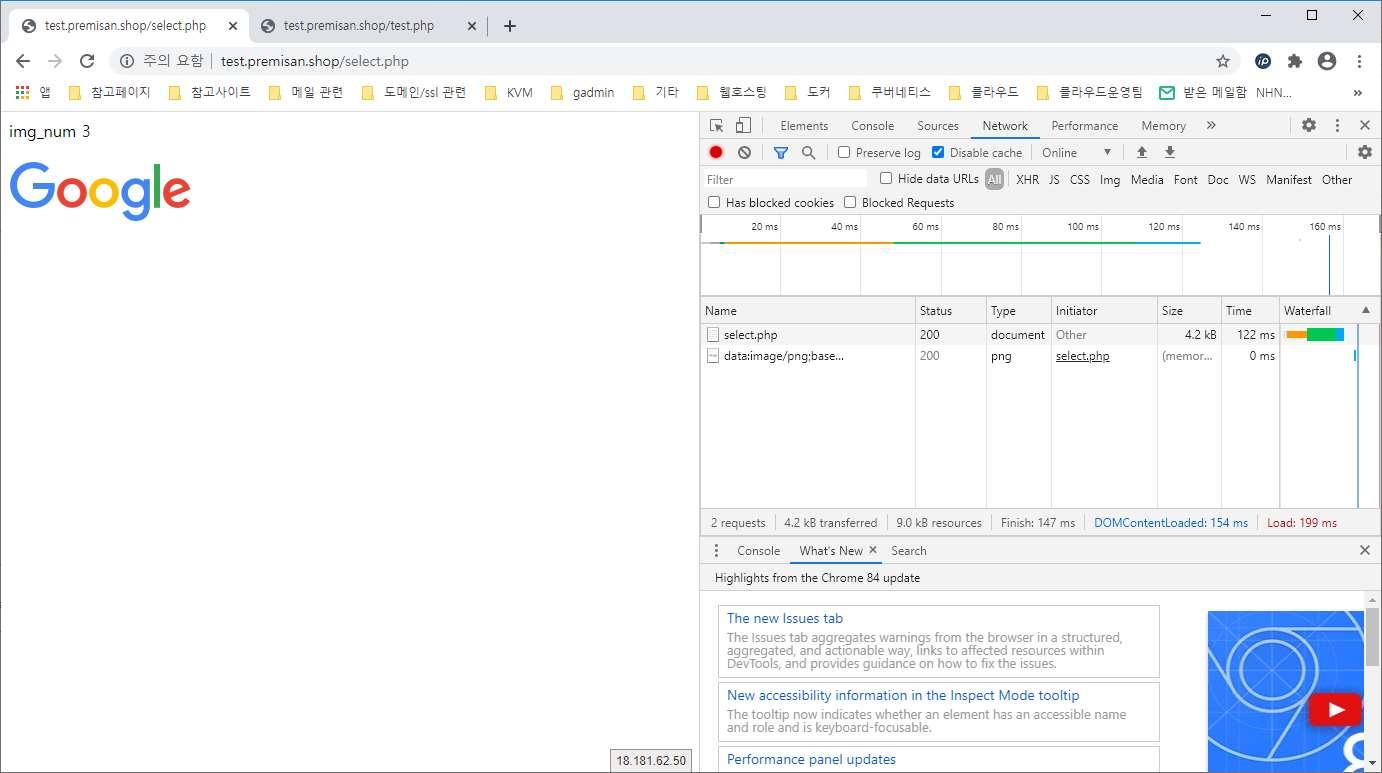Image resolution: width=1382 pixels, height=773 pixels.
Task: Clear the network log
Action: click(744, 152)
